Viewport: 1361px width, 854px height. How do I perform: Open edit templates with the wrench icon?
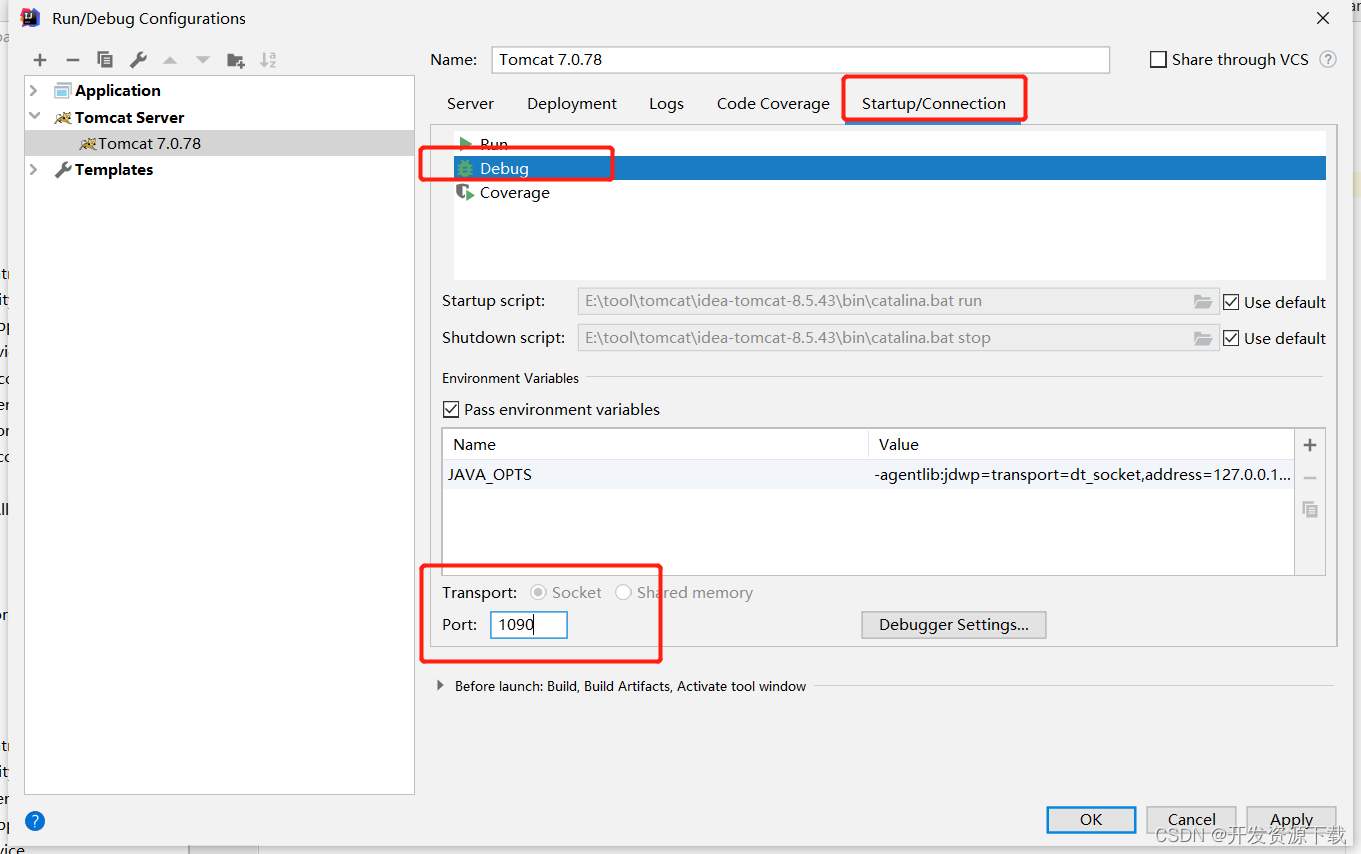(137, 60)
